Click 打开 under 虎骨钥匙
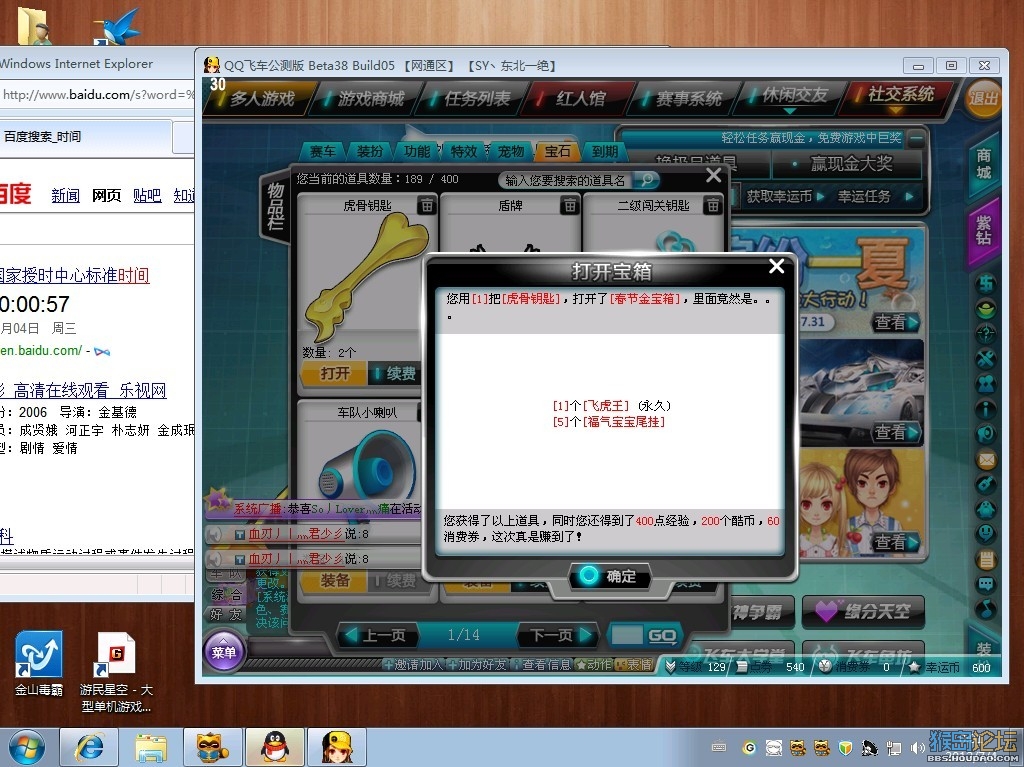1024x767 pixels. [335, 374]
